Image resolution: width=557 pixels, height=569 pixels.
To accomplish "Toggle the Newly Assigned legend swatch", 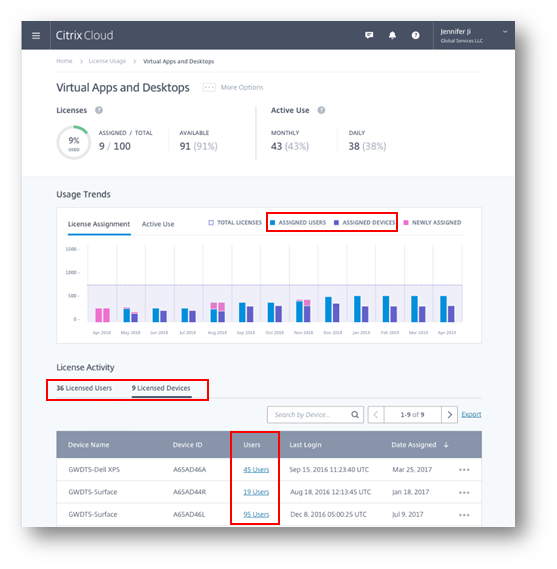I will pos(406,222).
